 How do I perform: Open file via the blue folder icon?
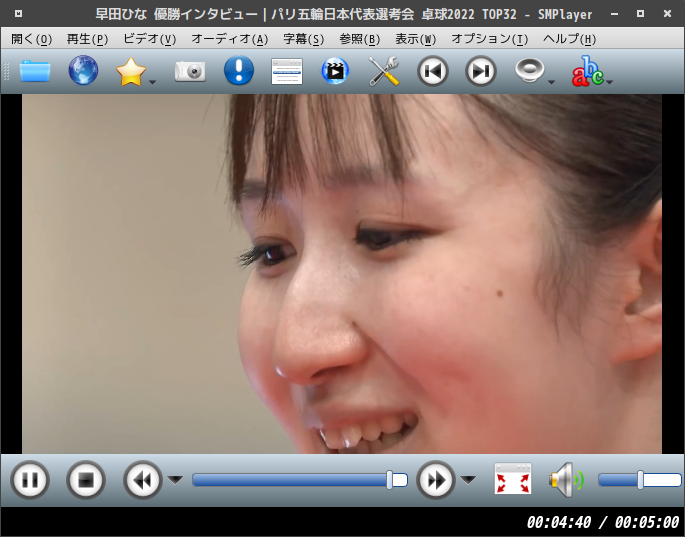tap(35, 71)
